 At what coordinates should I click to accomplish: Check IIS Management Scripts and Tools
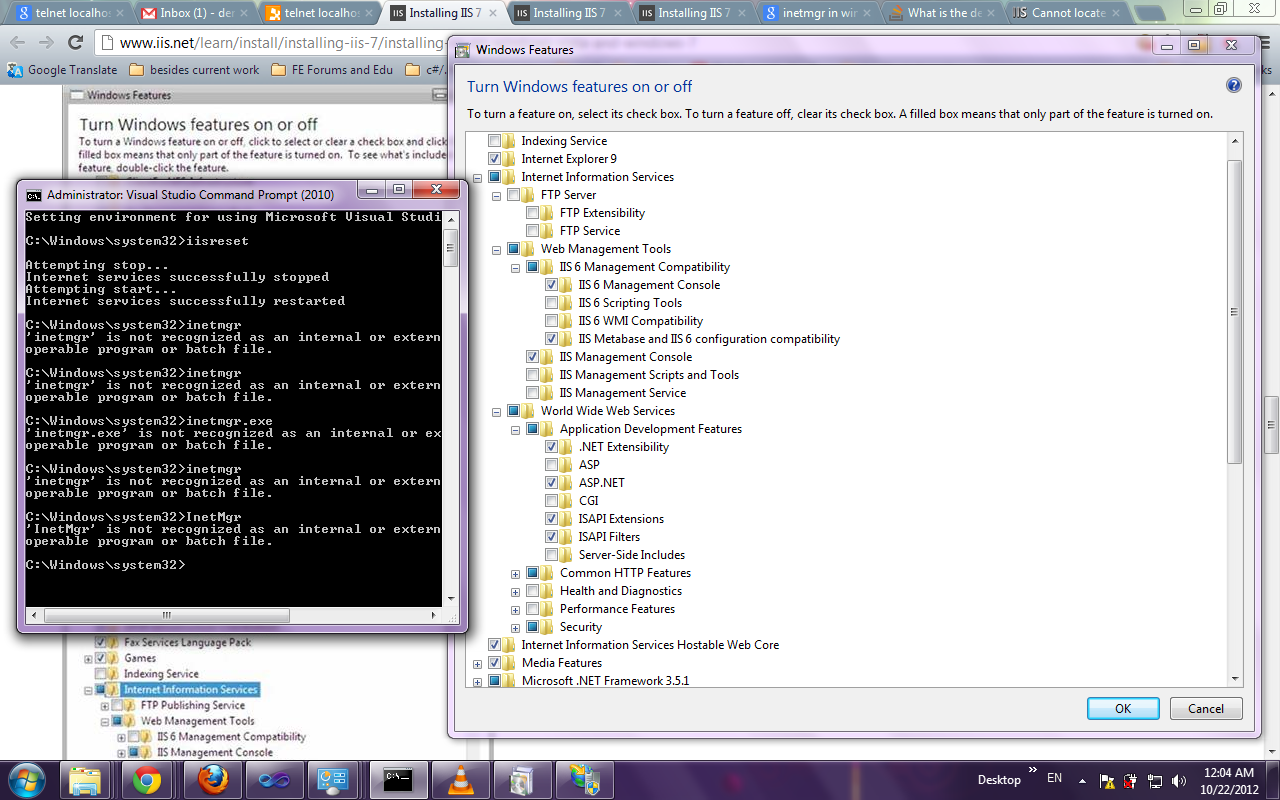coord(533,375)
